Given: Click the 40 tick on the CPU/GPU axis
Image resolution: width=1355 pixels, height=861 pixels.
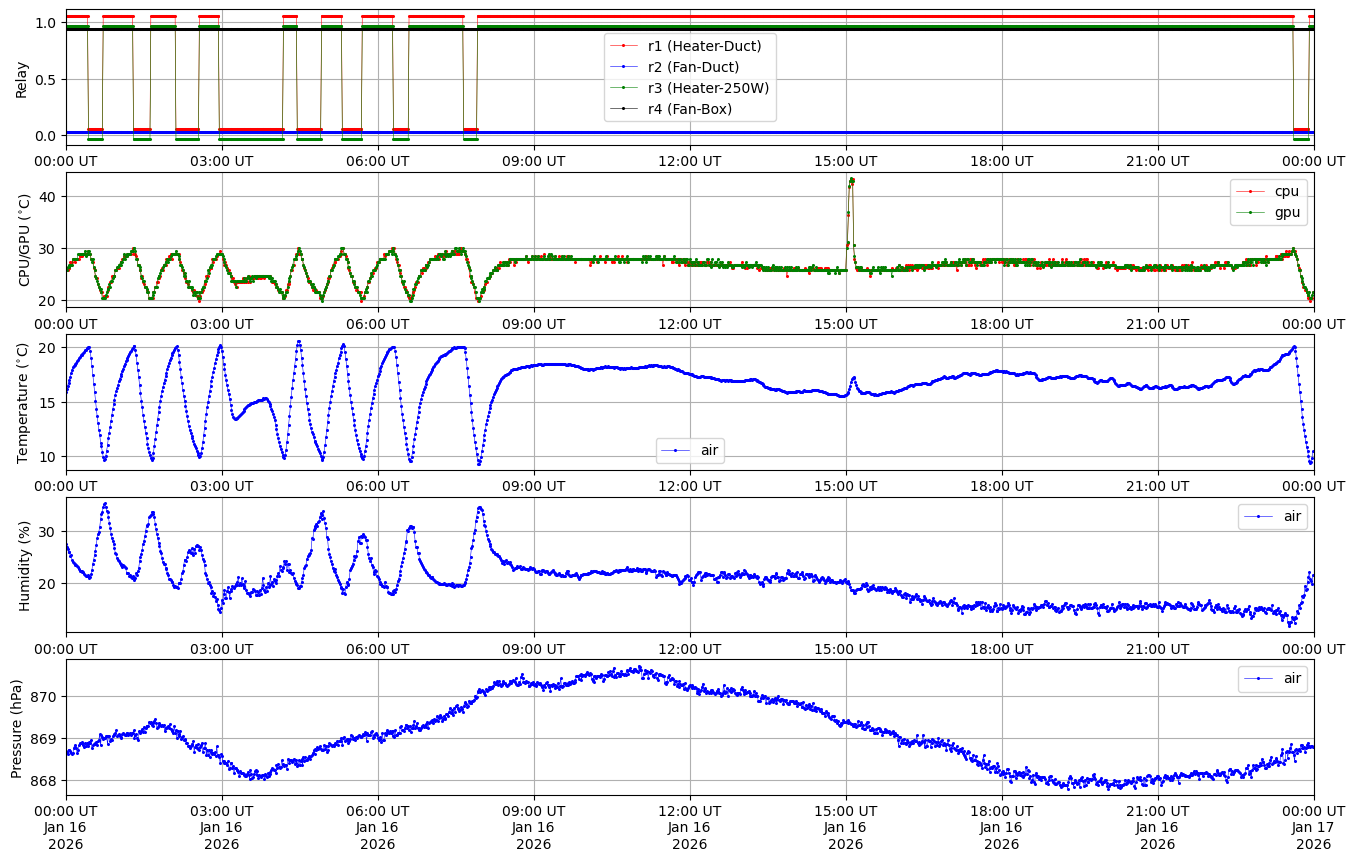Looking at the screenshot, I should 49,197.
